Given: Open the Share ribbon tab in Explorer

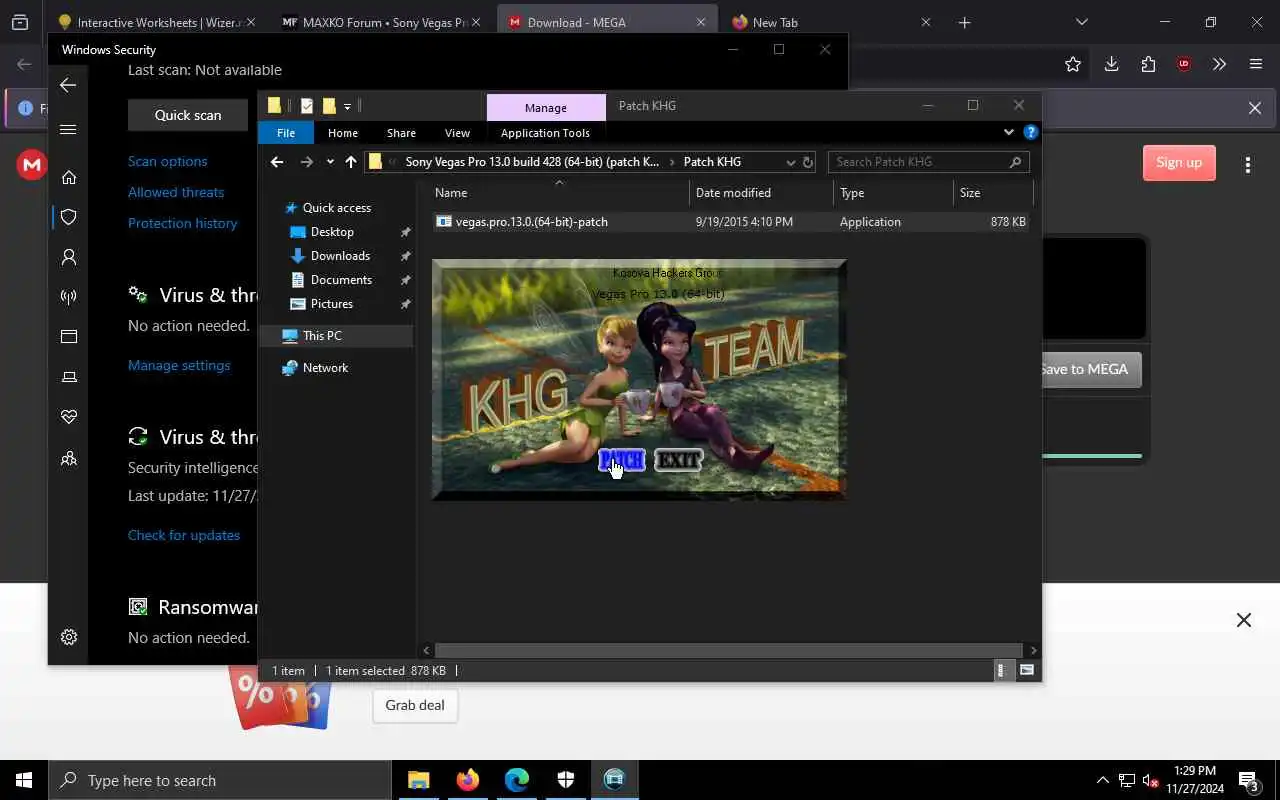Looking at the screenshot, I should click(401, 133).
